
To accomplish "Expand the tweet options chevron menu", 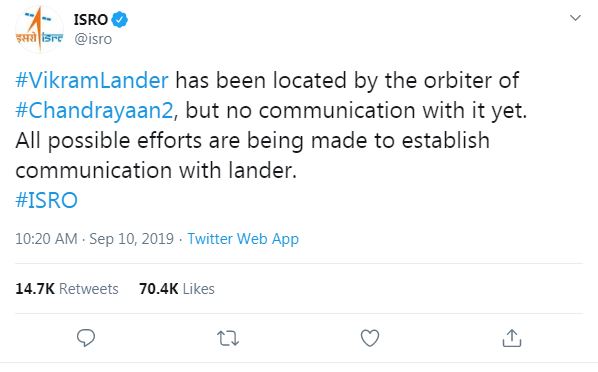I will tap(575, 18).
